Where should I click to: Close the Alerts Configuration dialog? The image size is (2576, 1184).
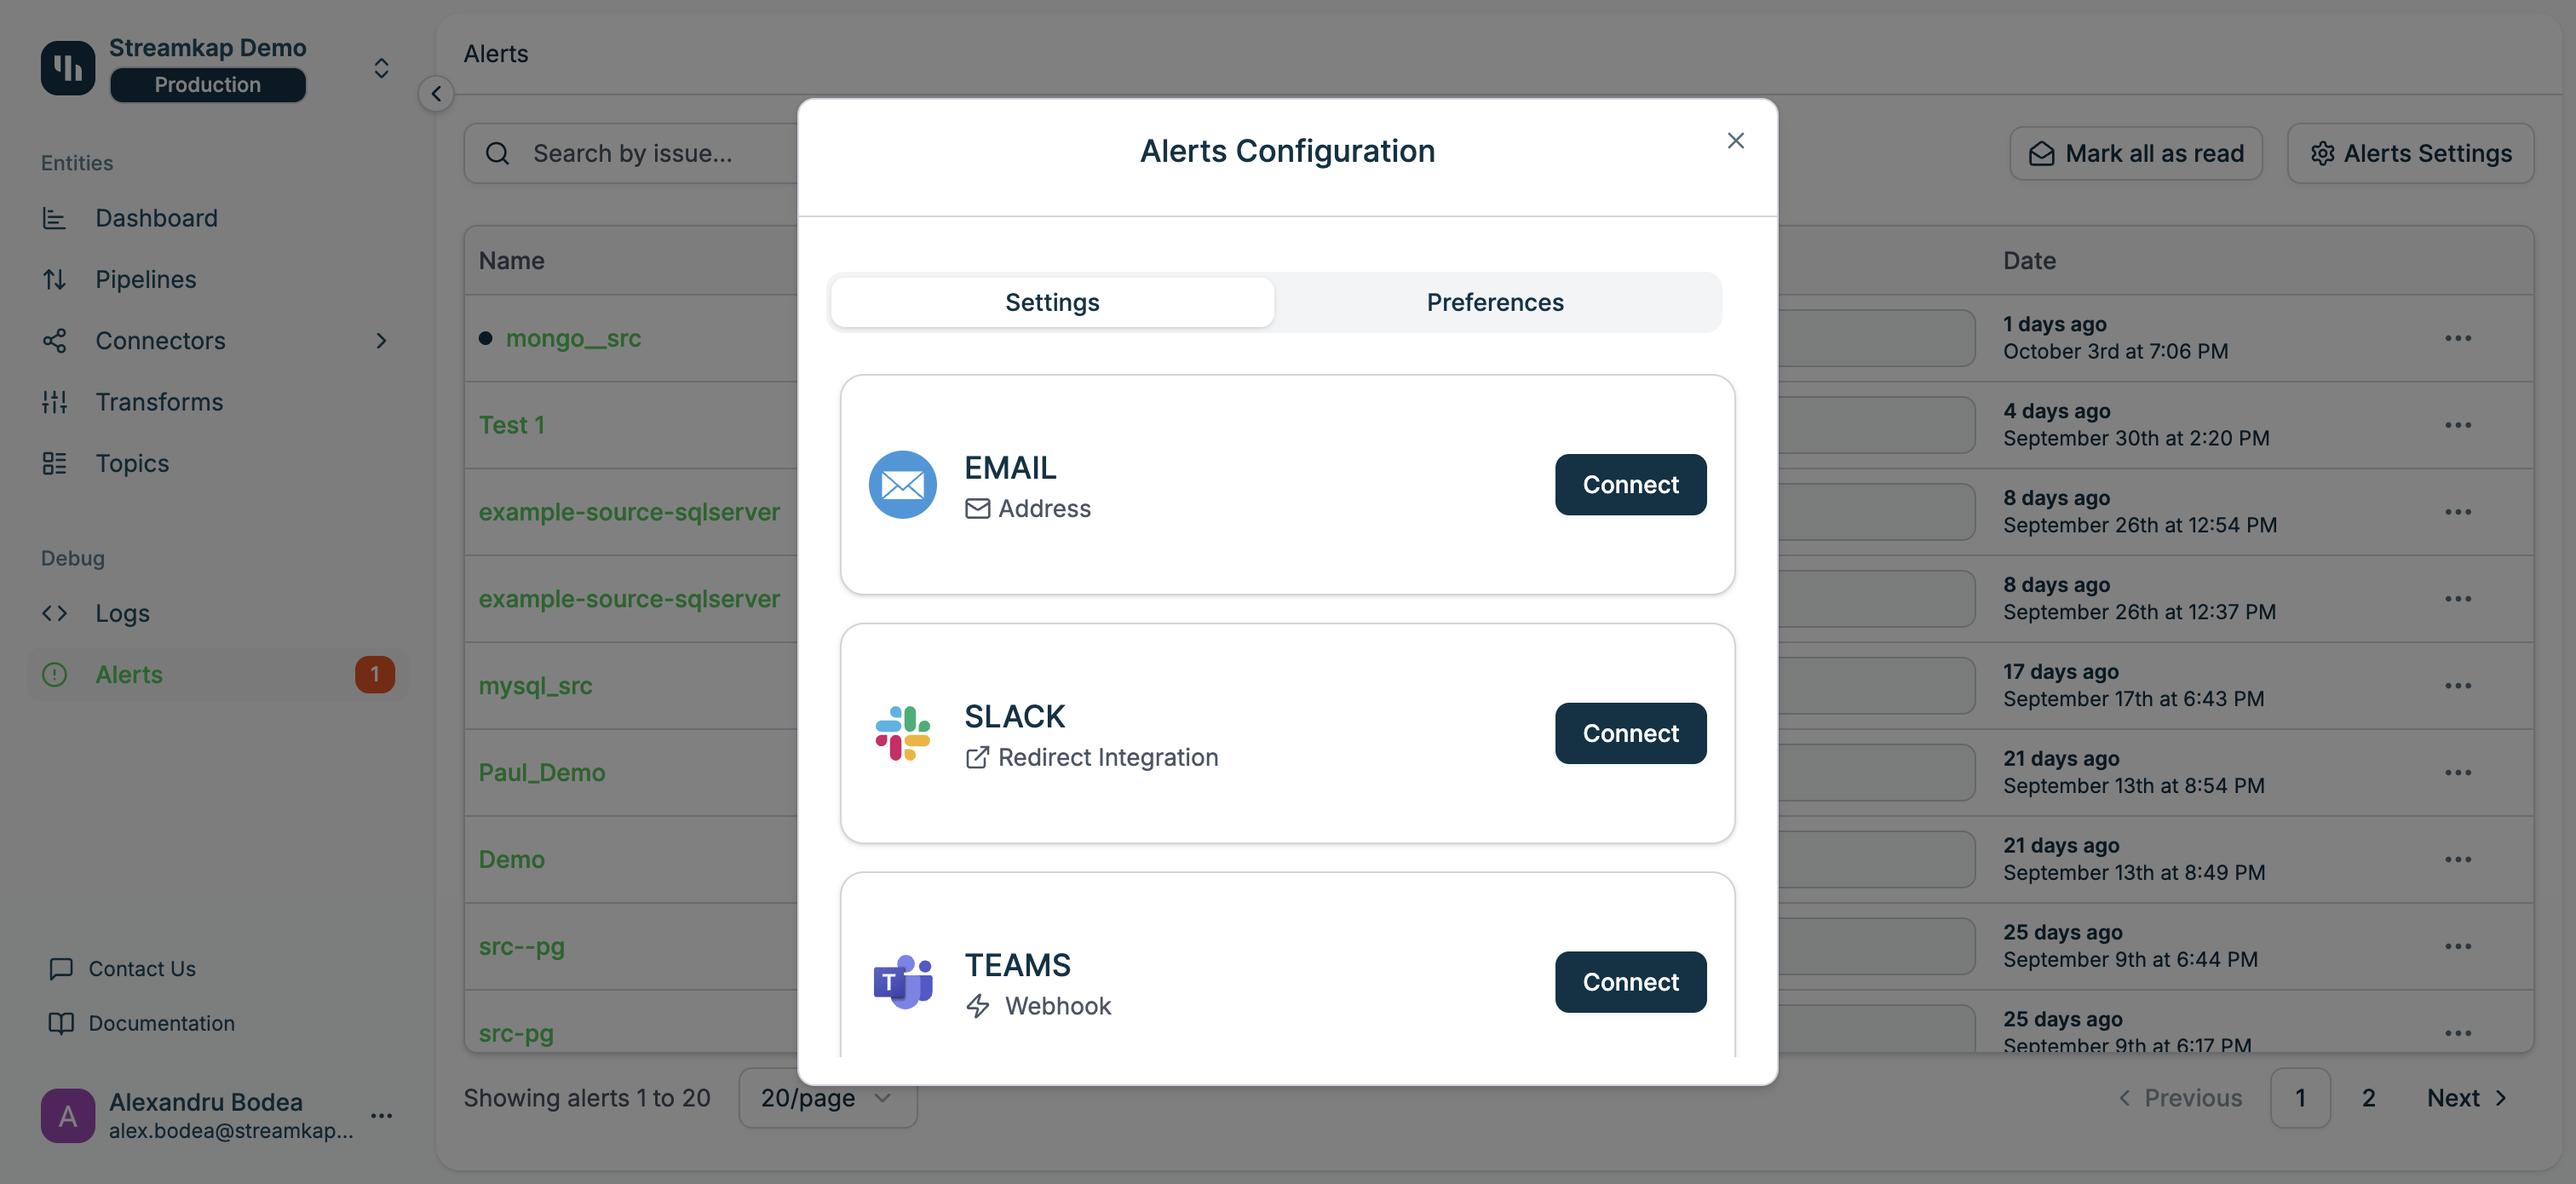(1735, 141)
